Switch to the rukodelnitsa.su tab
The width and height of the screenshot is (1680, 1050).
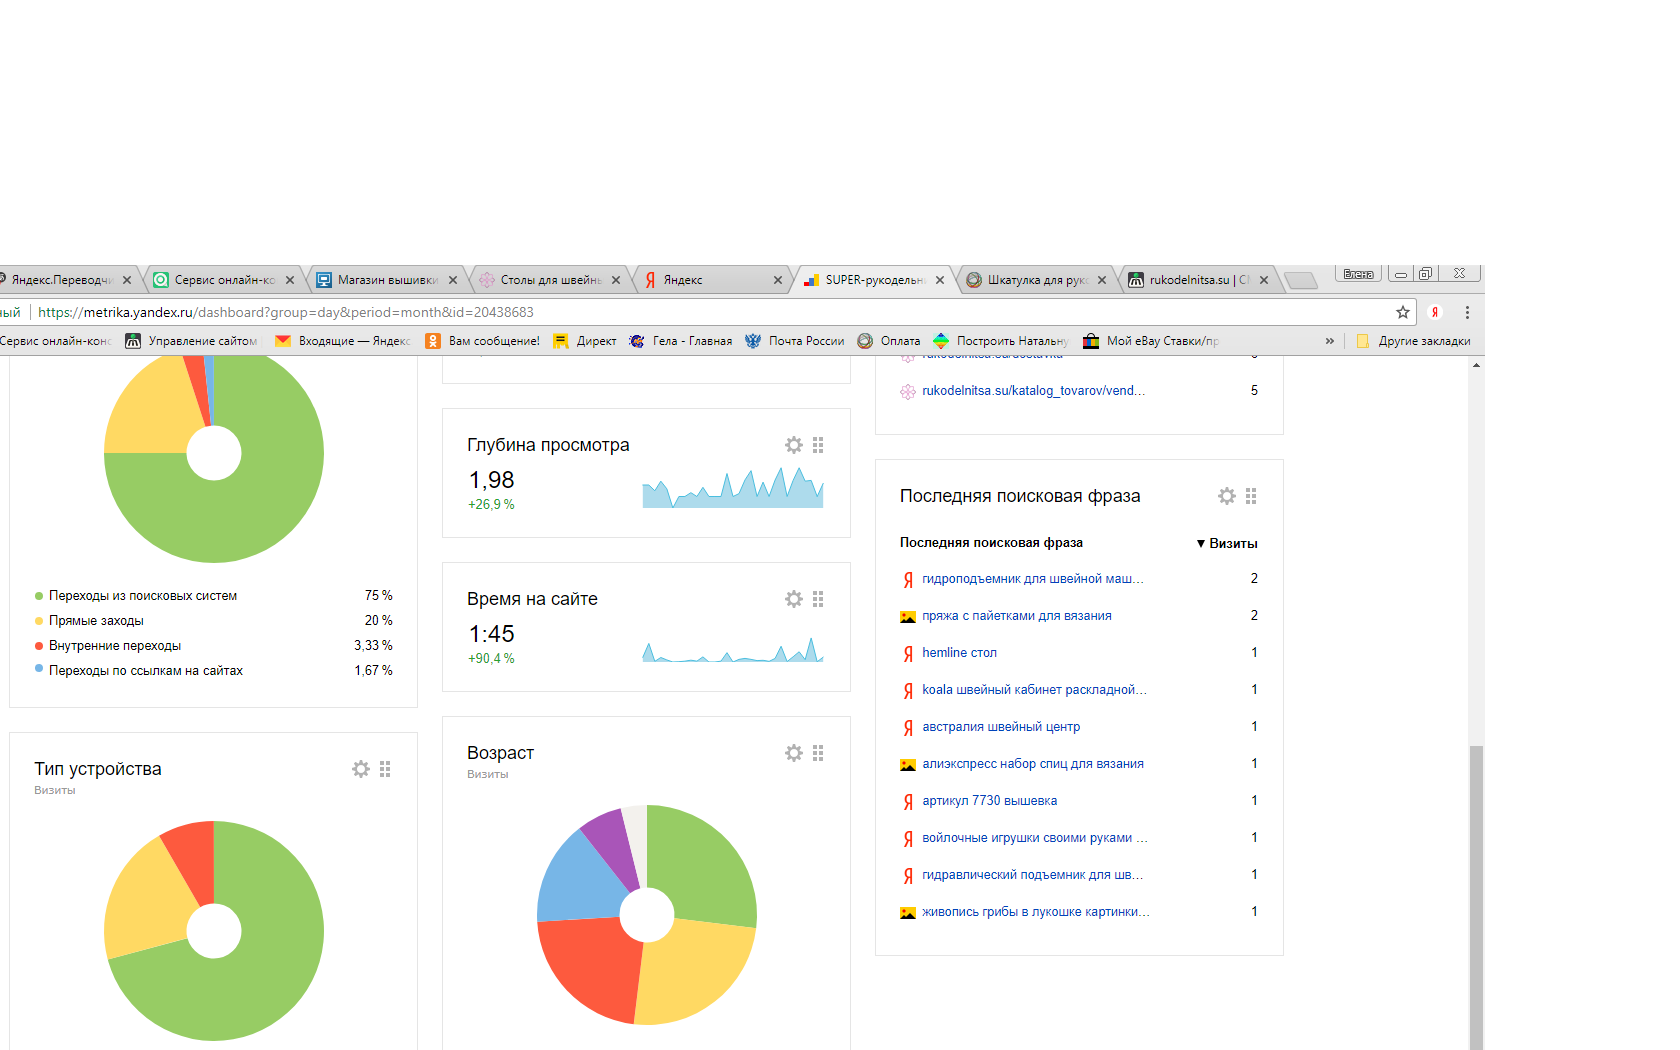click(1198, 280)
